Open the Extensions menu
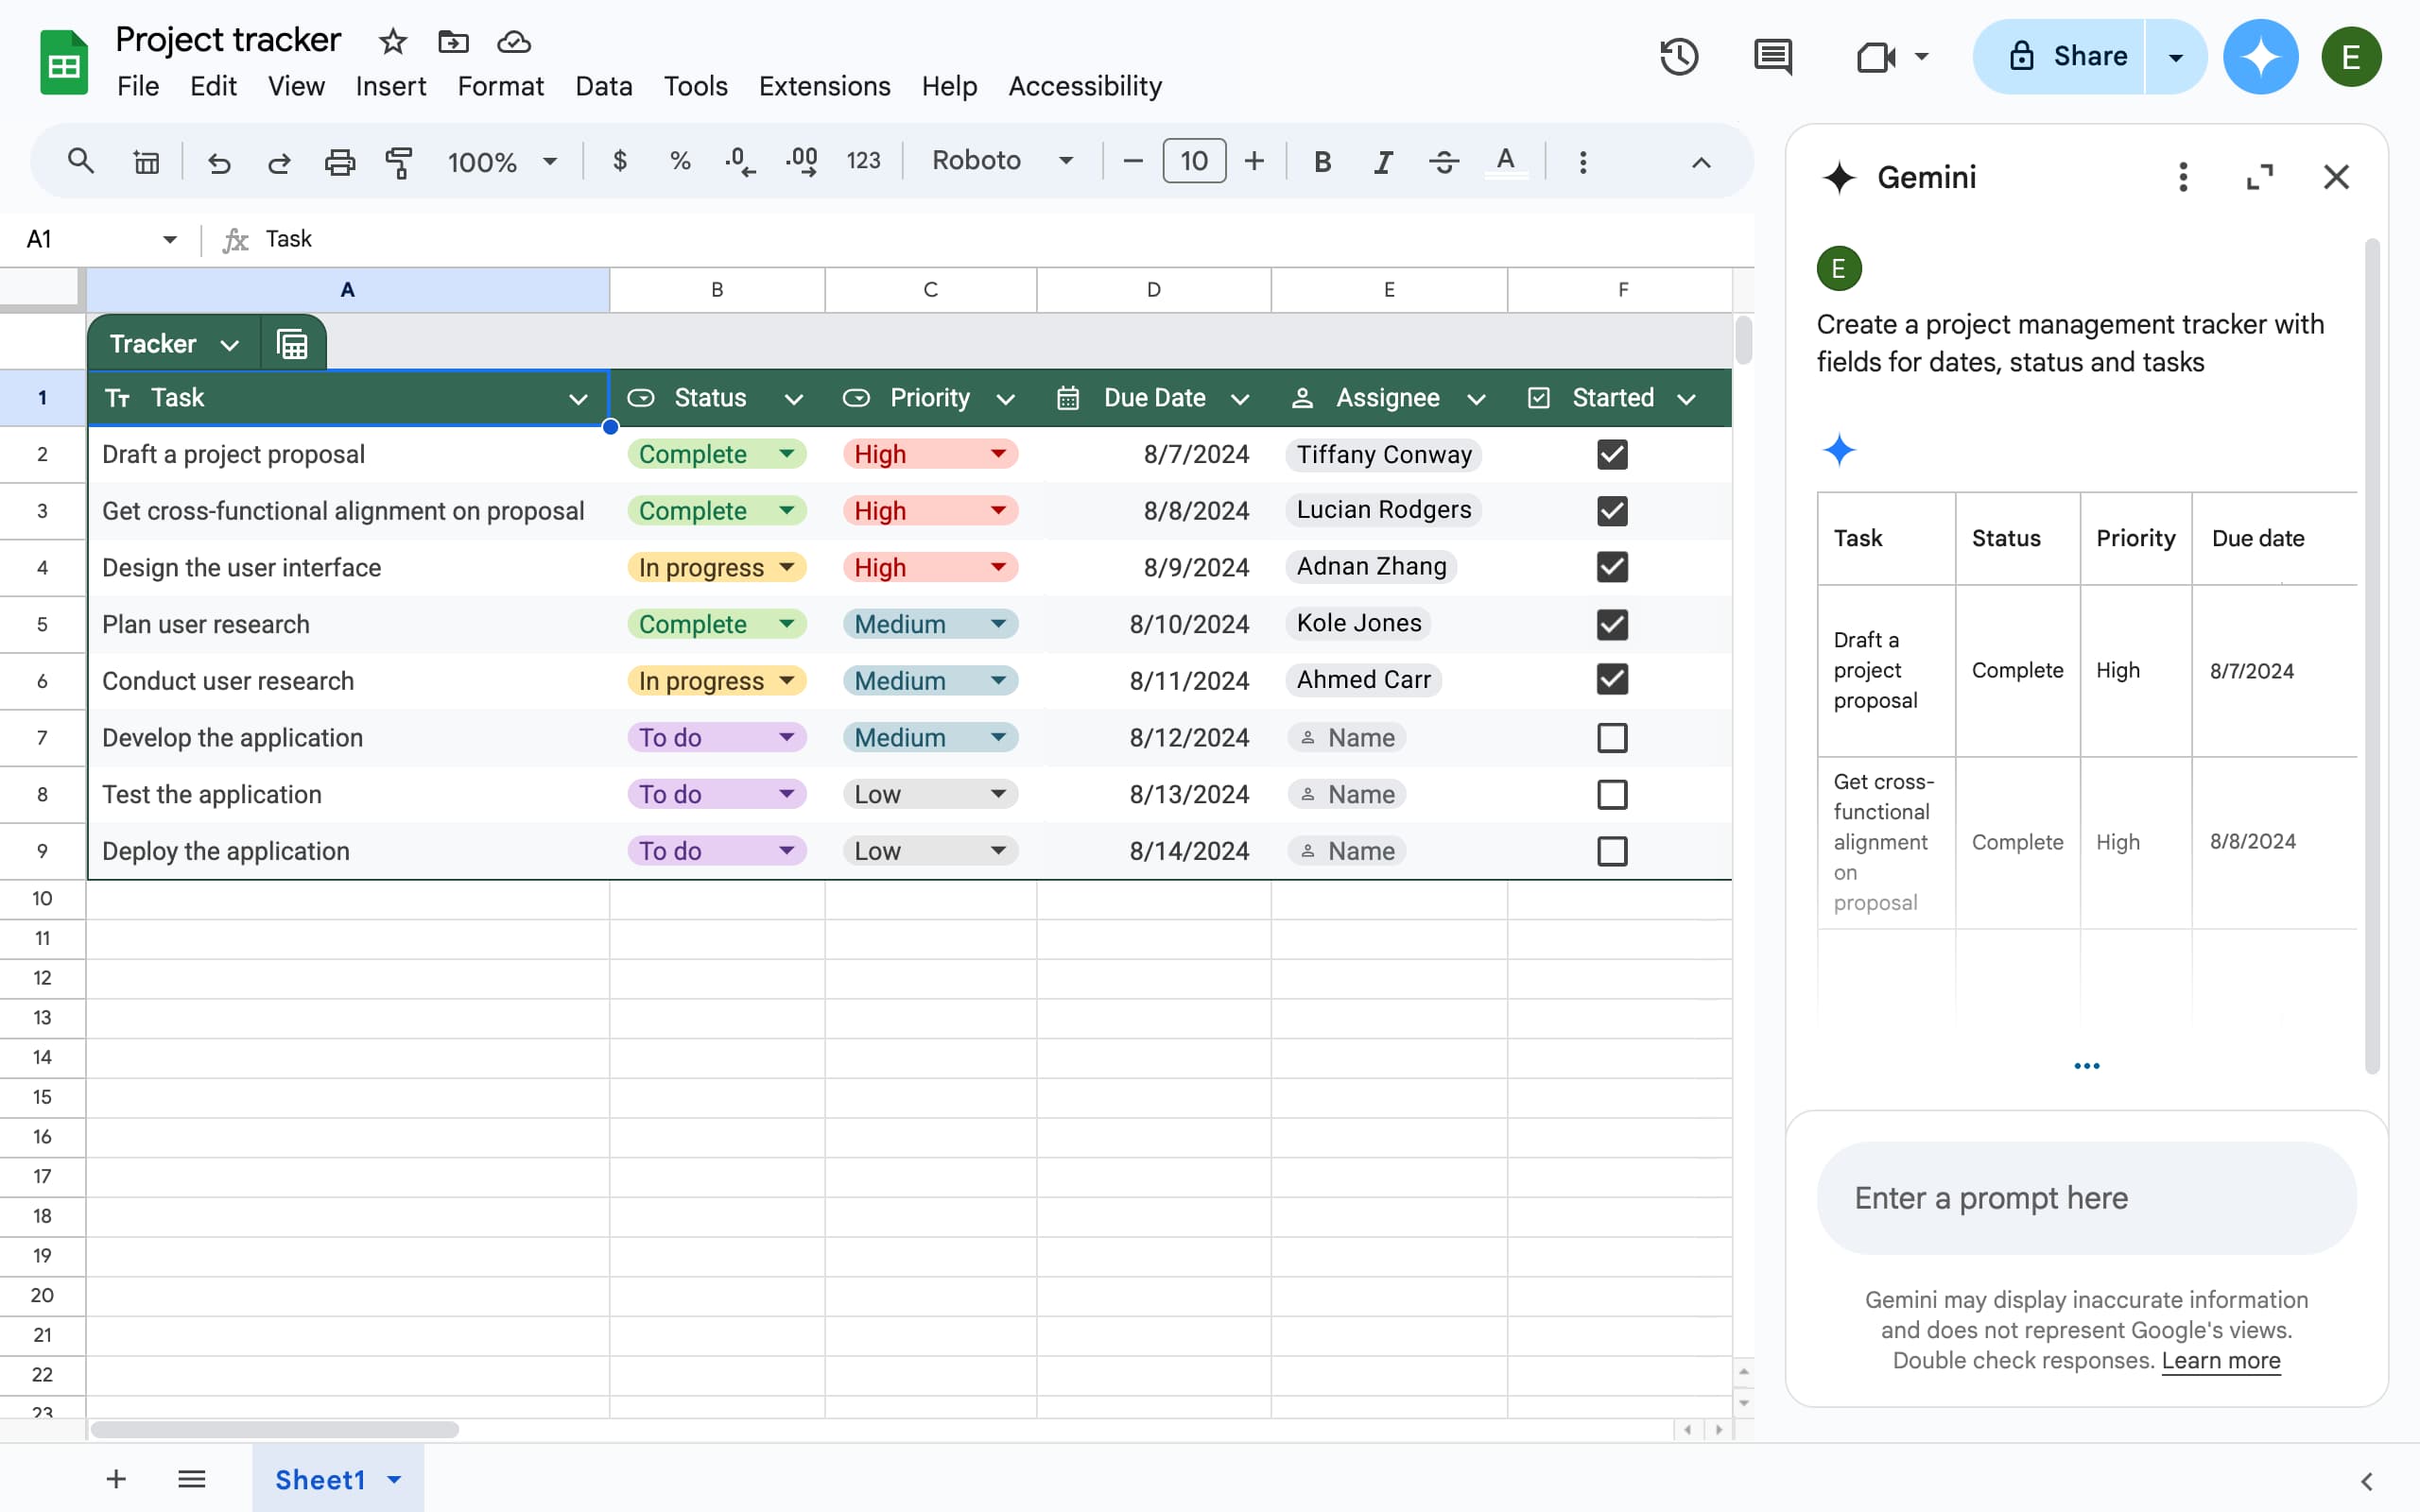Viewport: 2420px width, 1512px height. 824,87
